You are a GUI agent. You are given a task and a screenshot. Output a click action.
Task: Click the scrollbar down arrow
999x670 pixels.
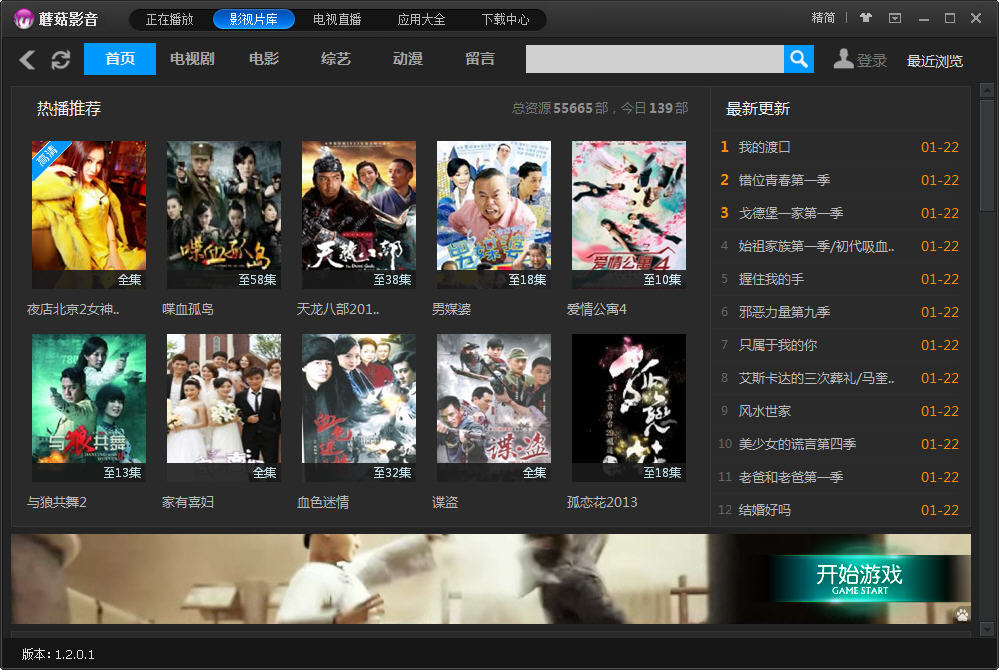(x=987, y=629)
